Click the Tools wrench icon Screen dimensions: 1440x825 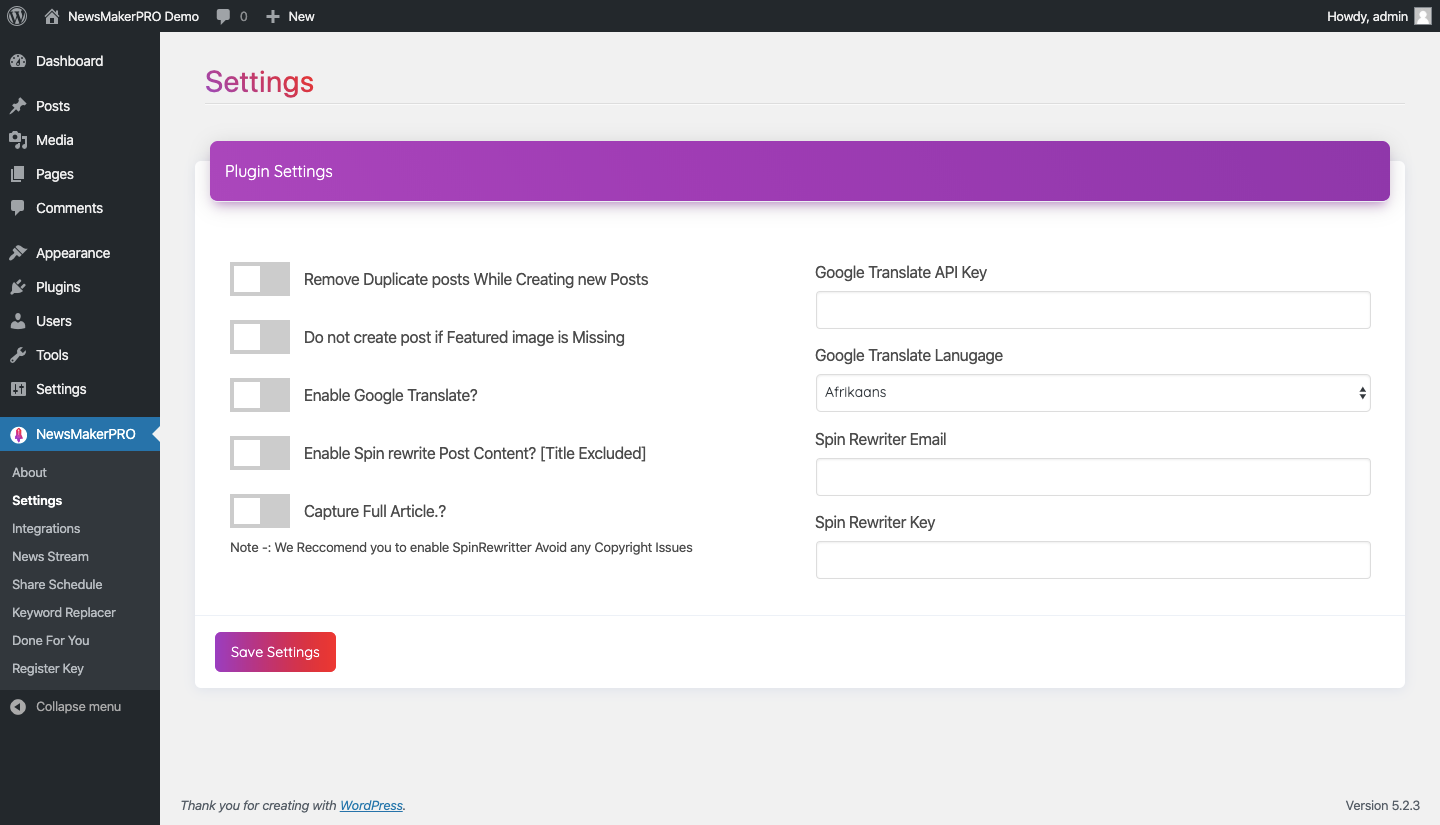tap(18, 355)
